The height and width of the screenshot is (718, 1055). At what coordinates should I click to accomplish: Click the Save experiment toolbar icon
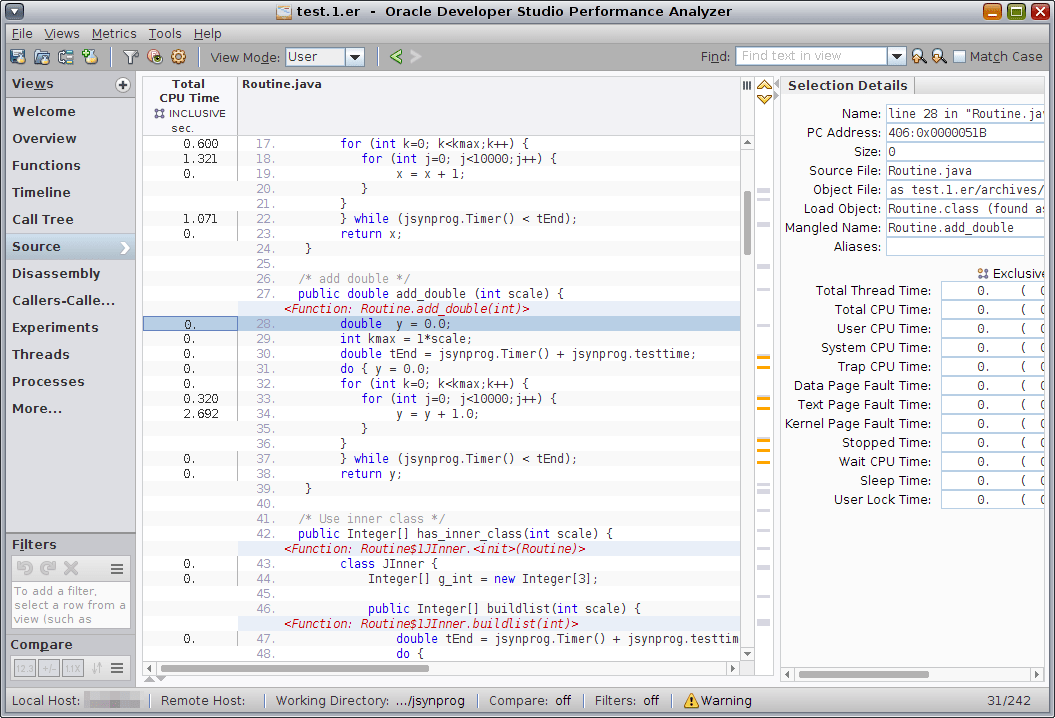18,57
